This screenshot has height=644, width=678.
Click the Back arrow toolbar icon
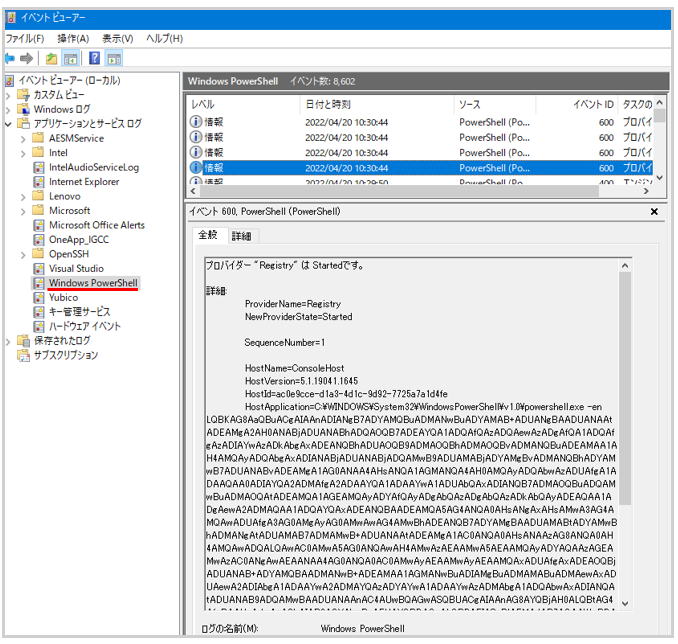pos(10,58)
